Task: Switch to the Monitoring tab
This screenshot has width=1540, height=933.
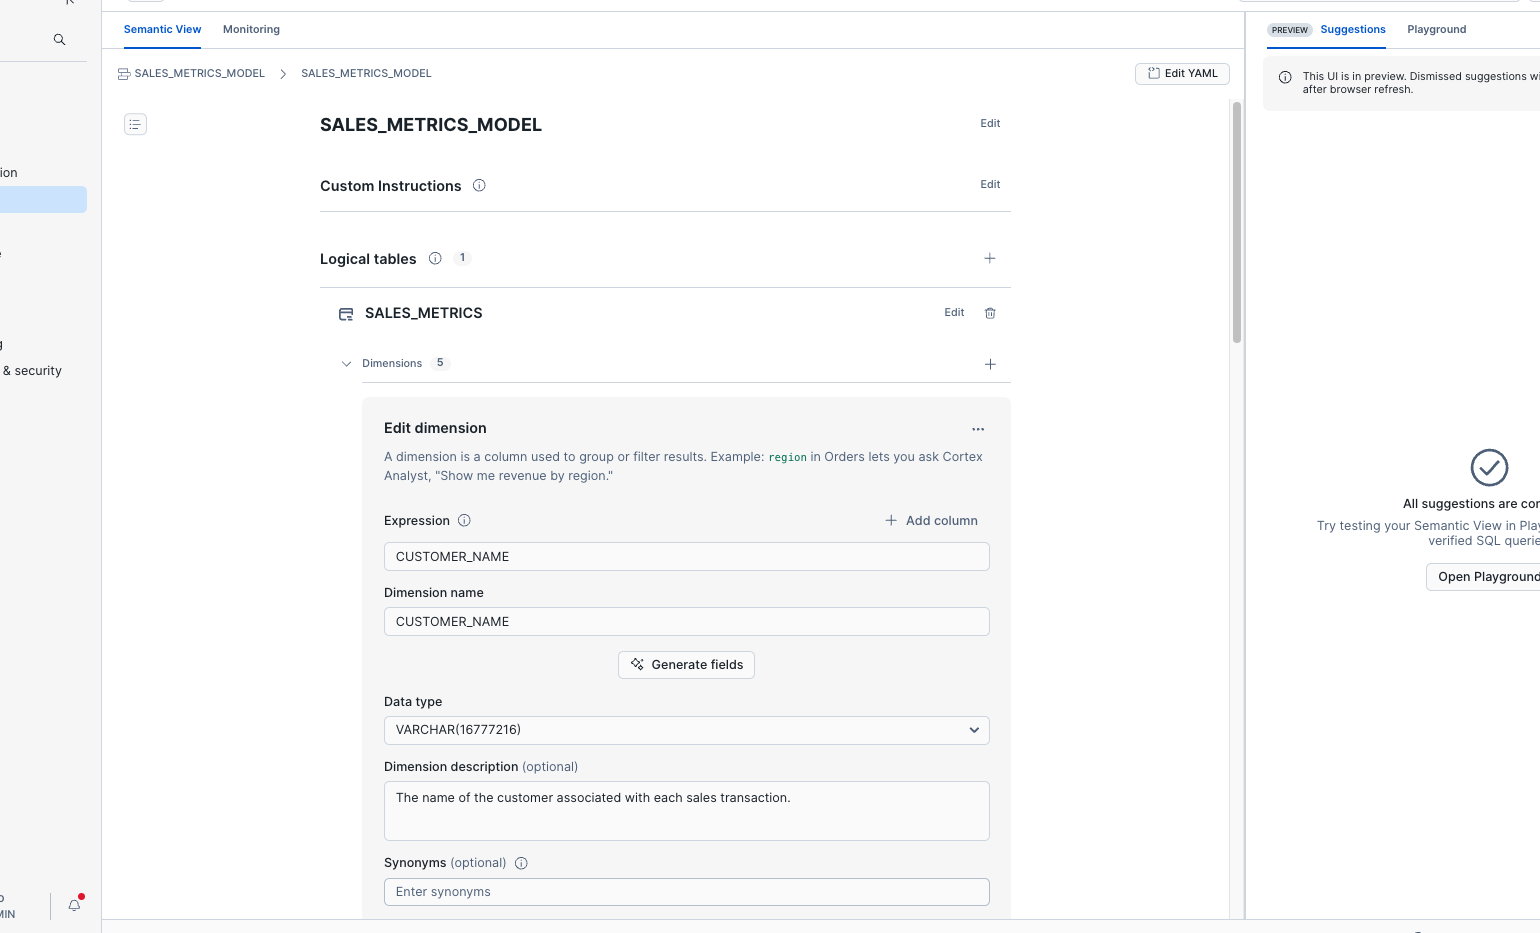Action: [251, 30]
